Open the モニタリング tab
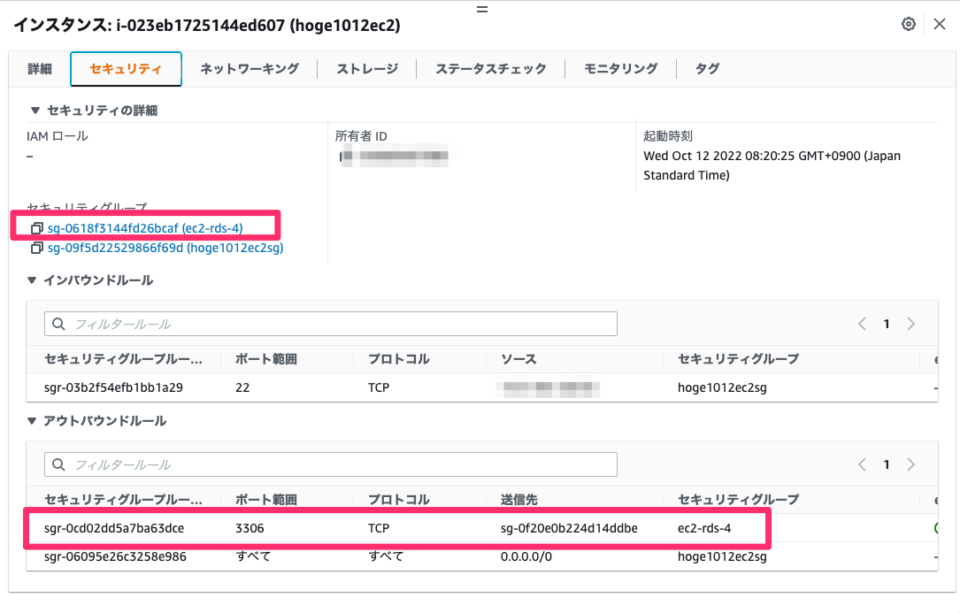 (x=621, y=69)
